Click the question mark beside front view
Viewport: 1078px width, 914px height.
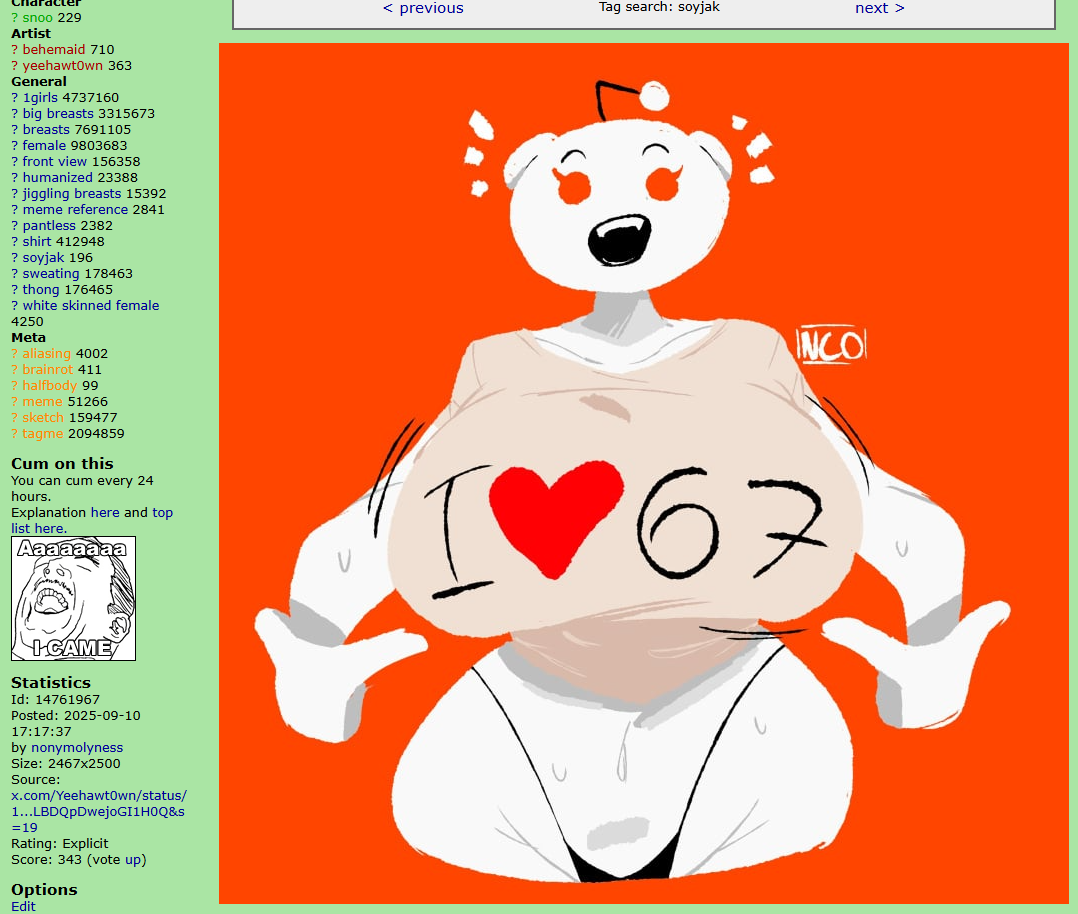point(15,162)
